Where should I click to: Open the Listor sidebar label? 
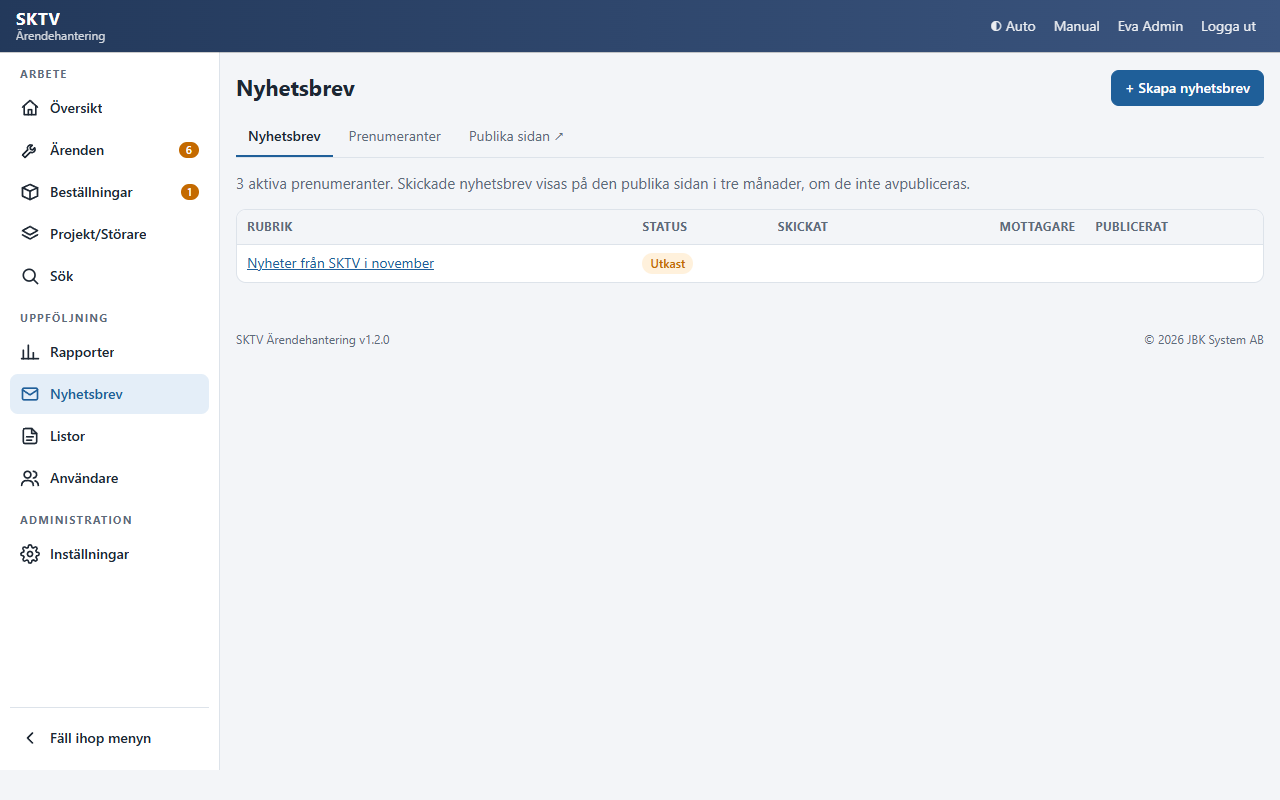67,436
